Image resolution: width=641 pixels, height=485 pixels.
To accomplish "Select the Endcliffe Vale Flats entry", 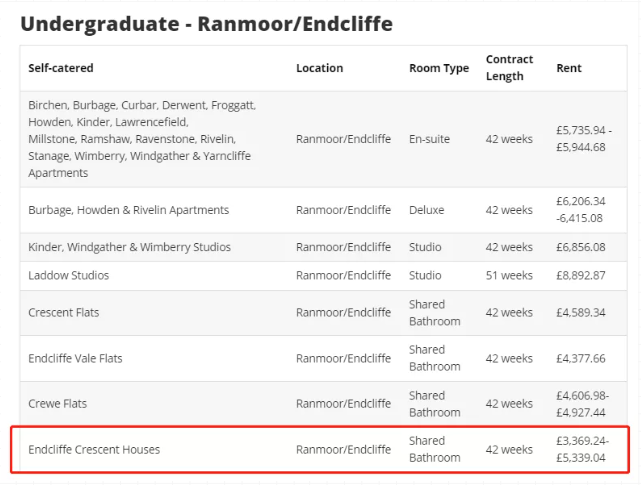I will pyautogui.click(x=75, y=358).
